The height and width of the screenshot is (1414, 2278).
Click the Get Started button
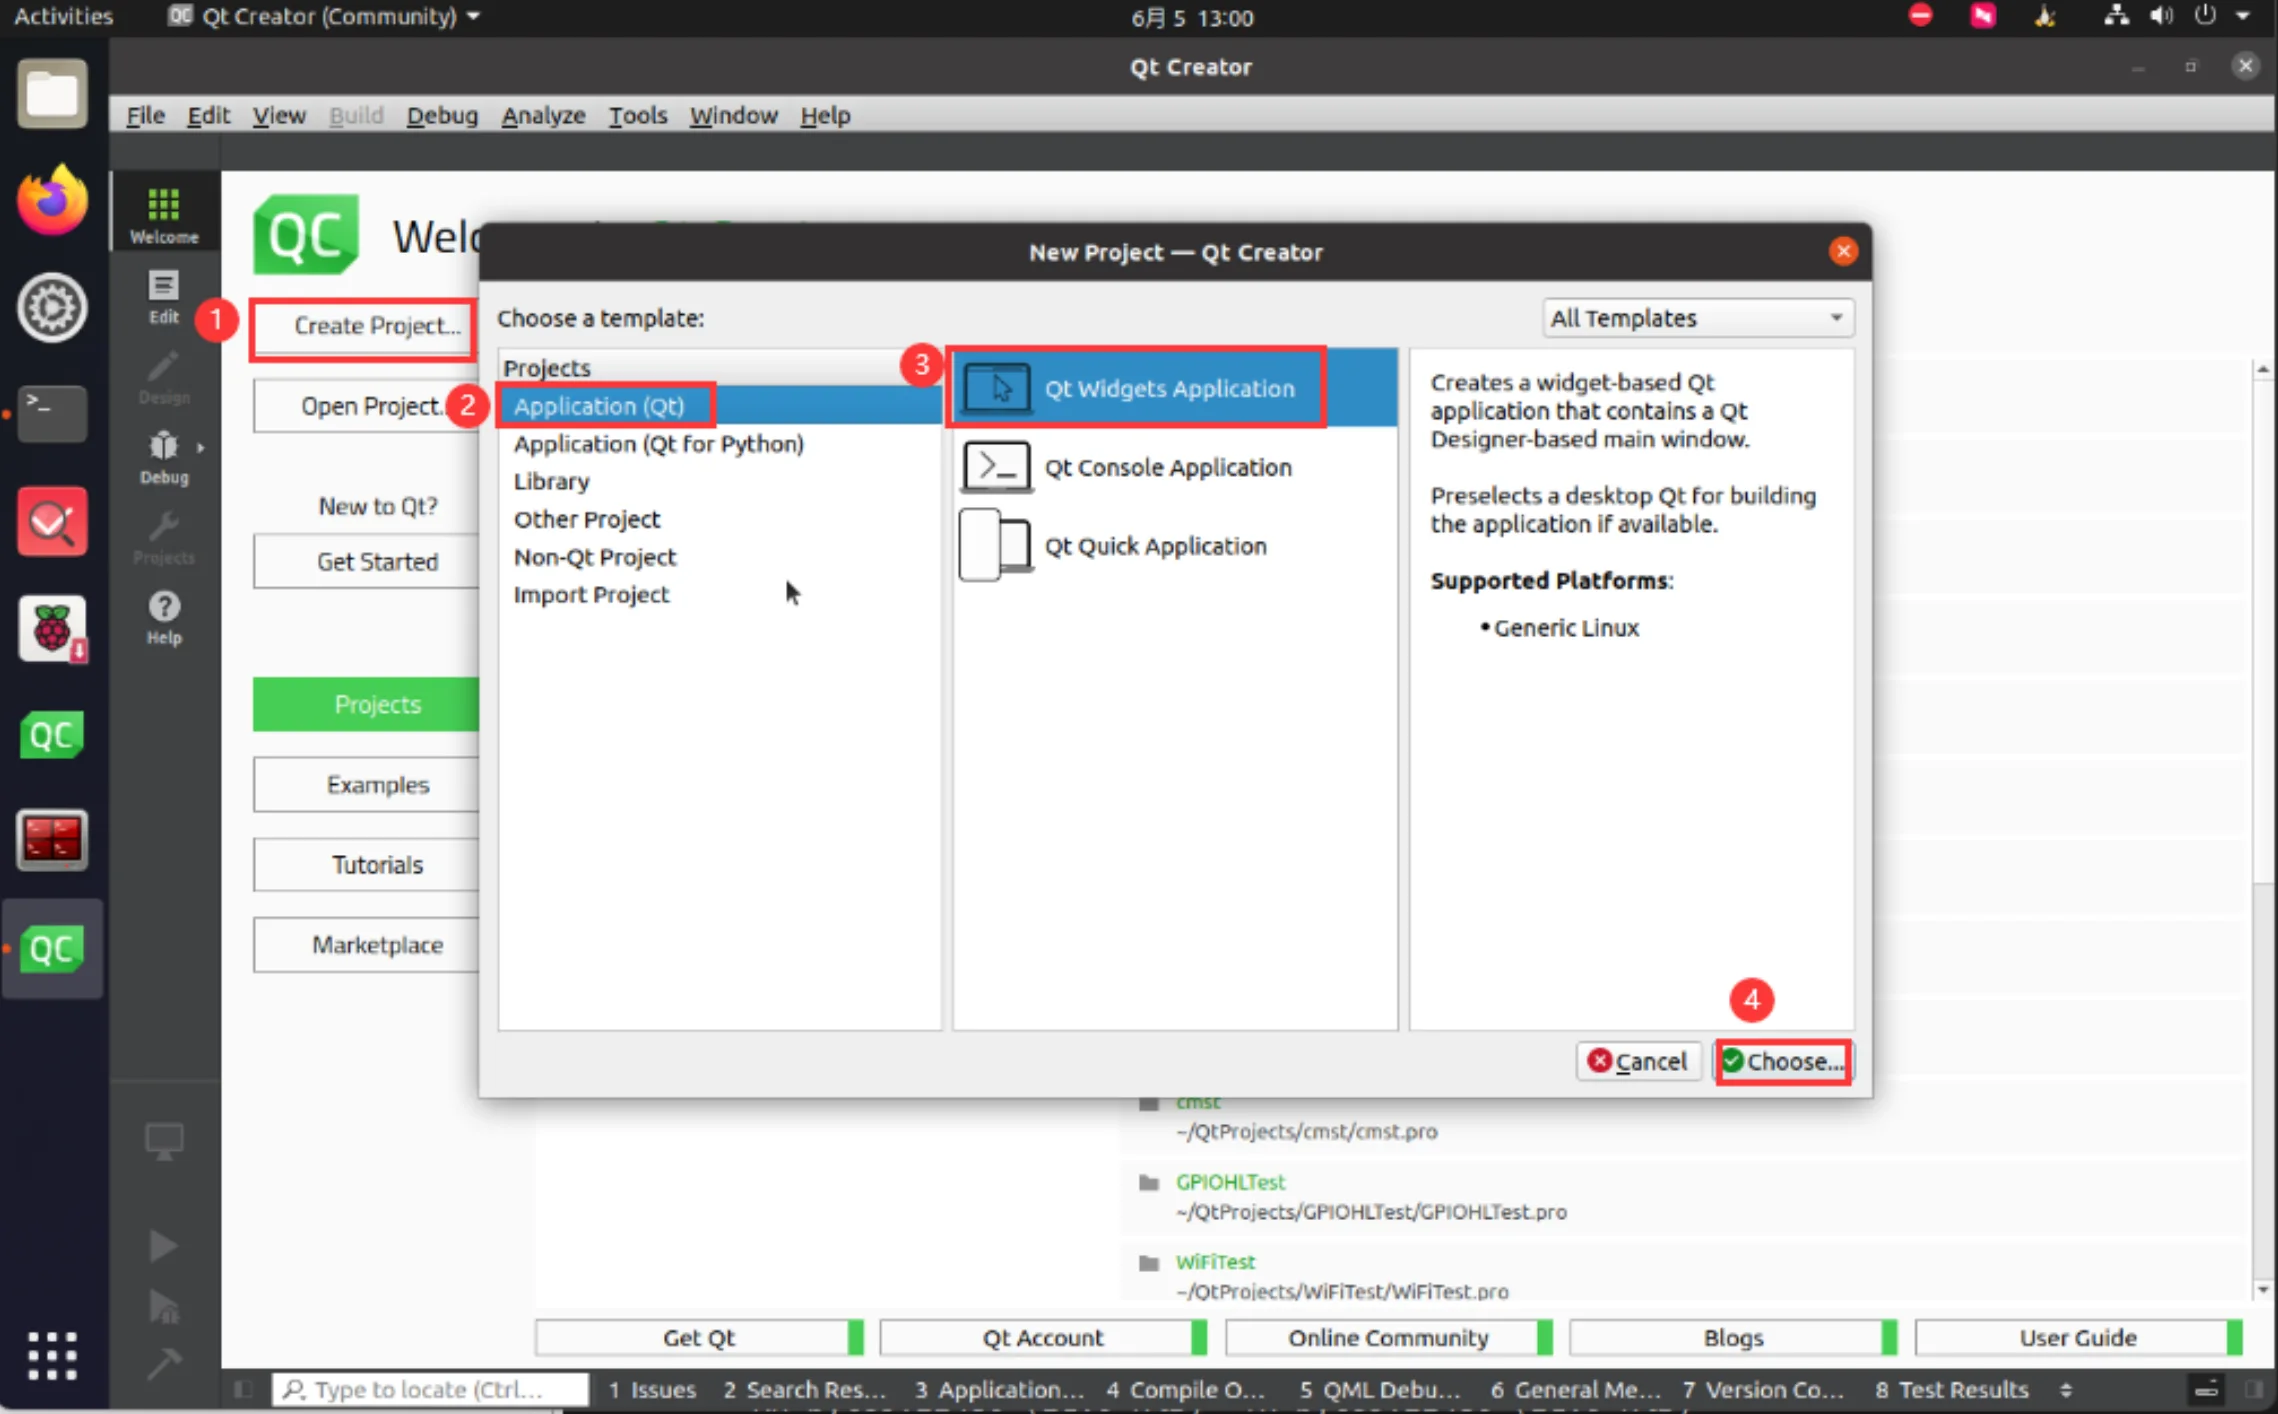click(367, 562)
